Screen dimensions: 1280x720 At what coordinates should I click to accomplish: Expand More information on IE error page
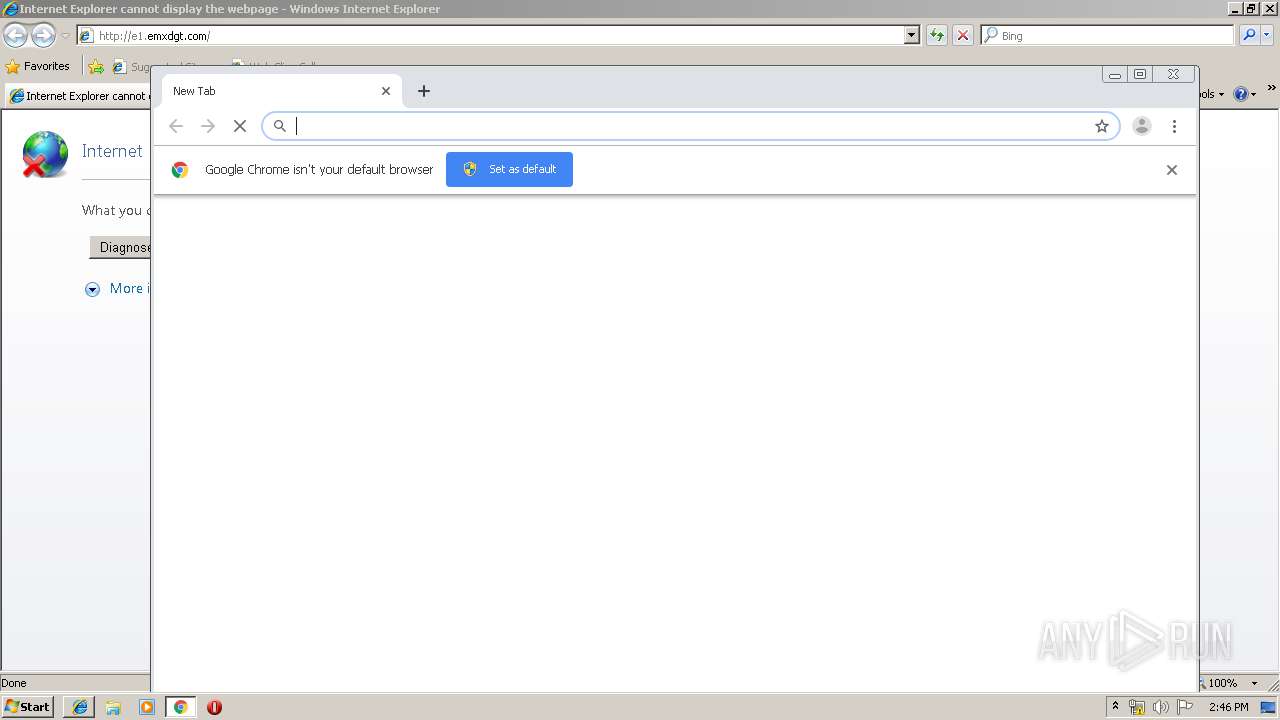[x=117, y=288]
